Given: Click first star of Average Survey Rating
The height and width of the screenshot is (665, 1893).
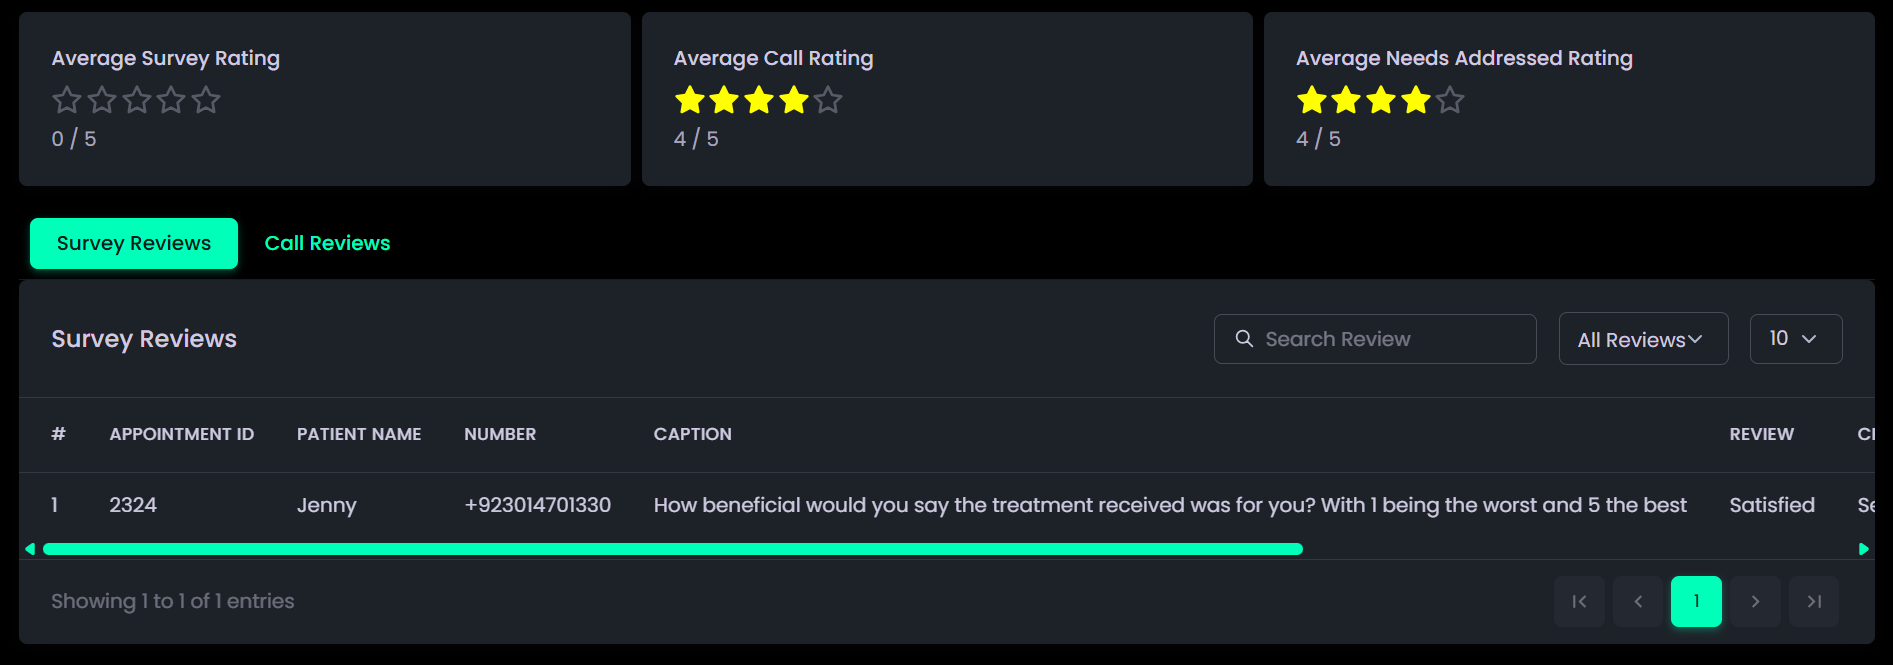Looking at the screenshot, I should coord(67,100).
